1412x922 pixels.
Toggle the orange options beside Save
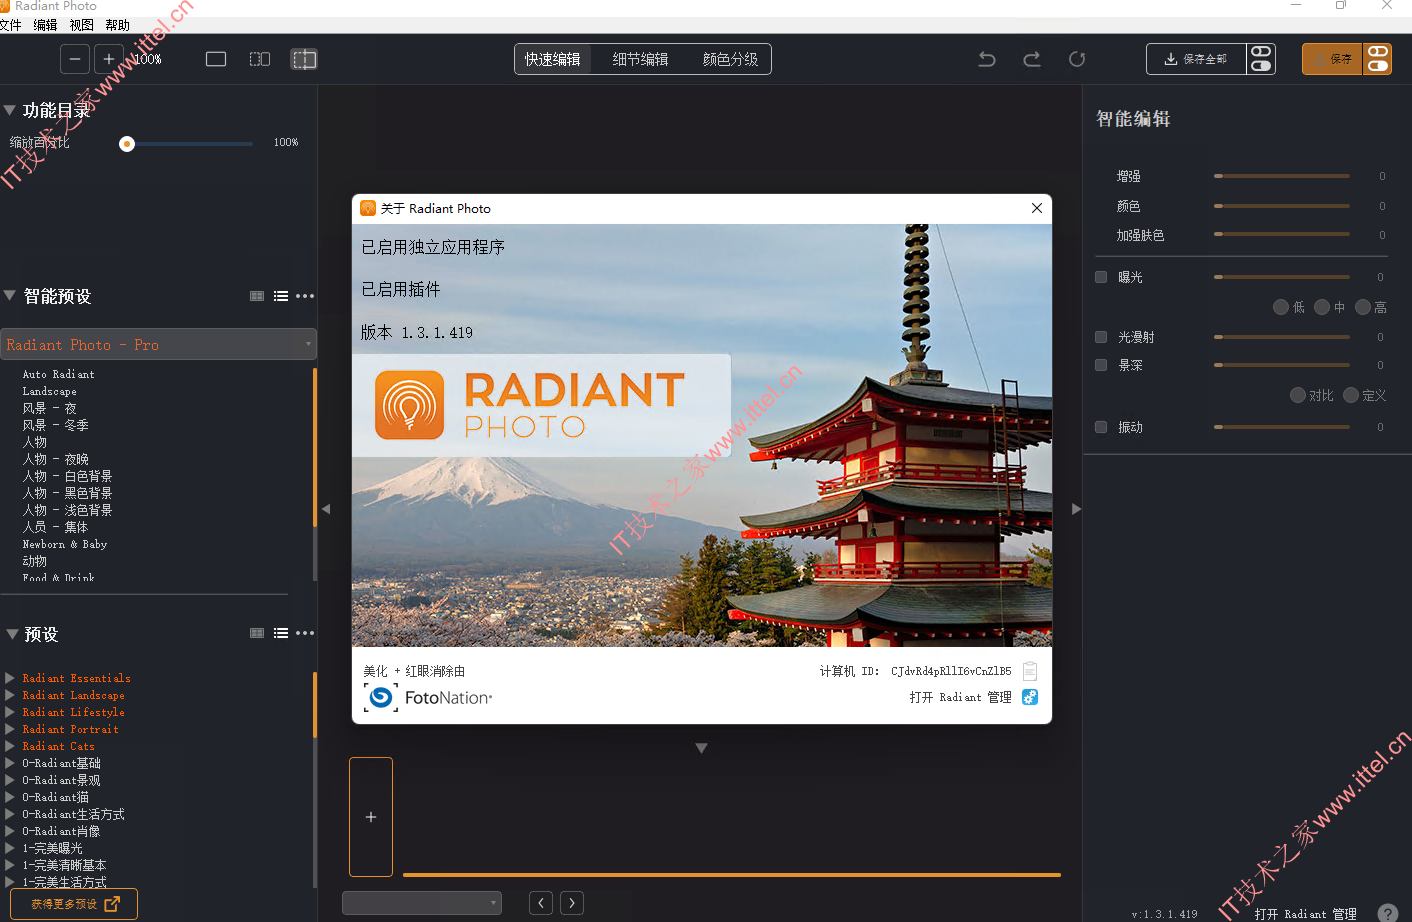click(x=1378, y=59)
